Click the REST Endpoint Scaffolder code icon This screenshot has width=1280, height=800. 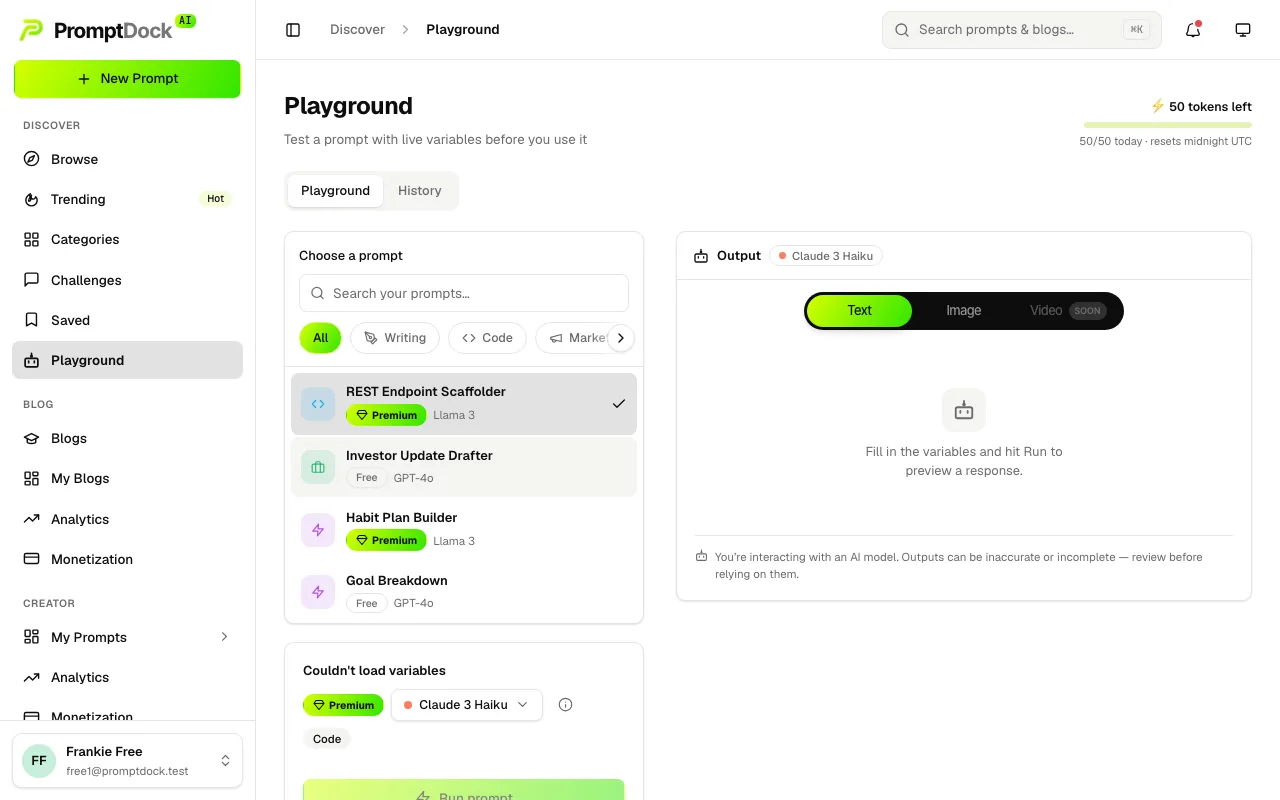pyautogui.click(x=318, y=404)
